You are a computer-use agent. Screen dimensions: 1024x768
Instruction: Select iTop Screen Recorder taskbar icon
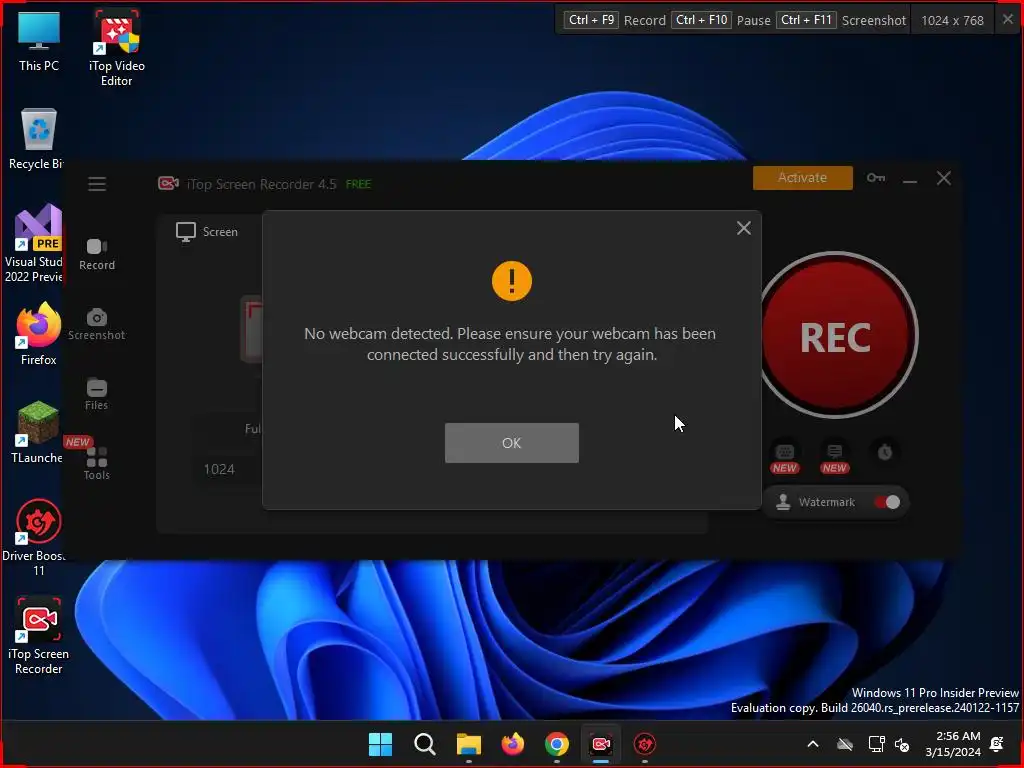(601, 744)
